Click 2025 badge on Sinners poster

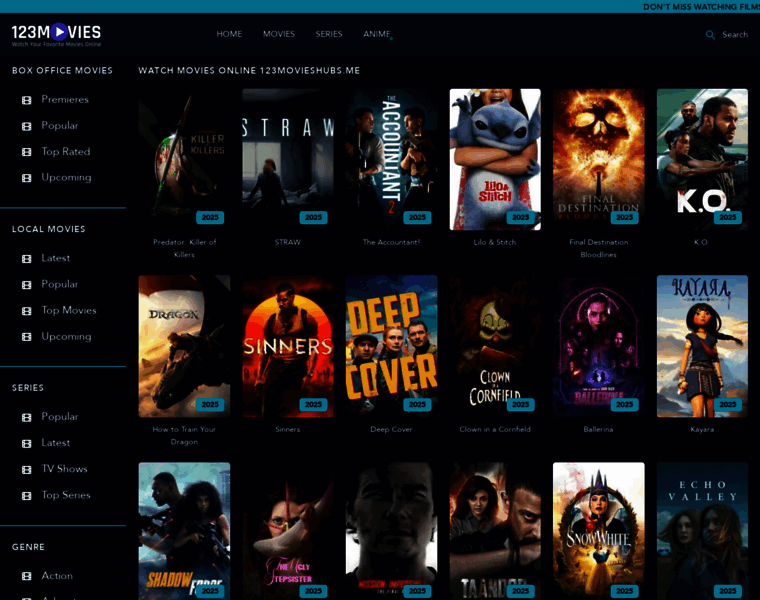(x=313, y=405)
